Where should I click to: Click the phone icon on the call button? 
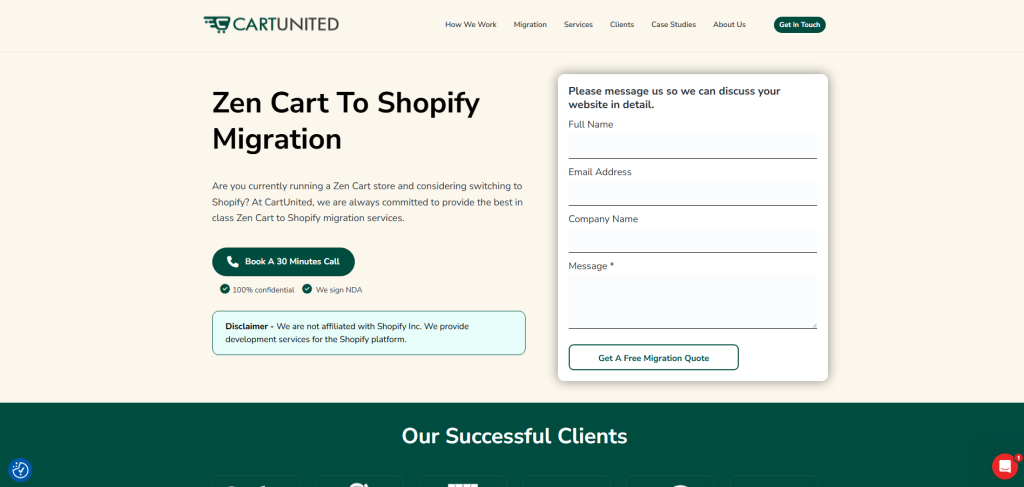point(232,262)
